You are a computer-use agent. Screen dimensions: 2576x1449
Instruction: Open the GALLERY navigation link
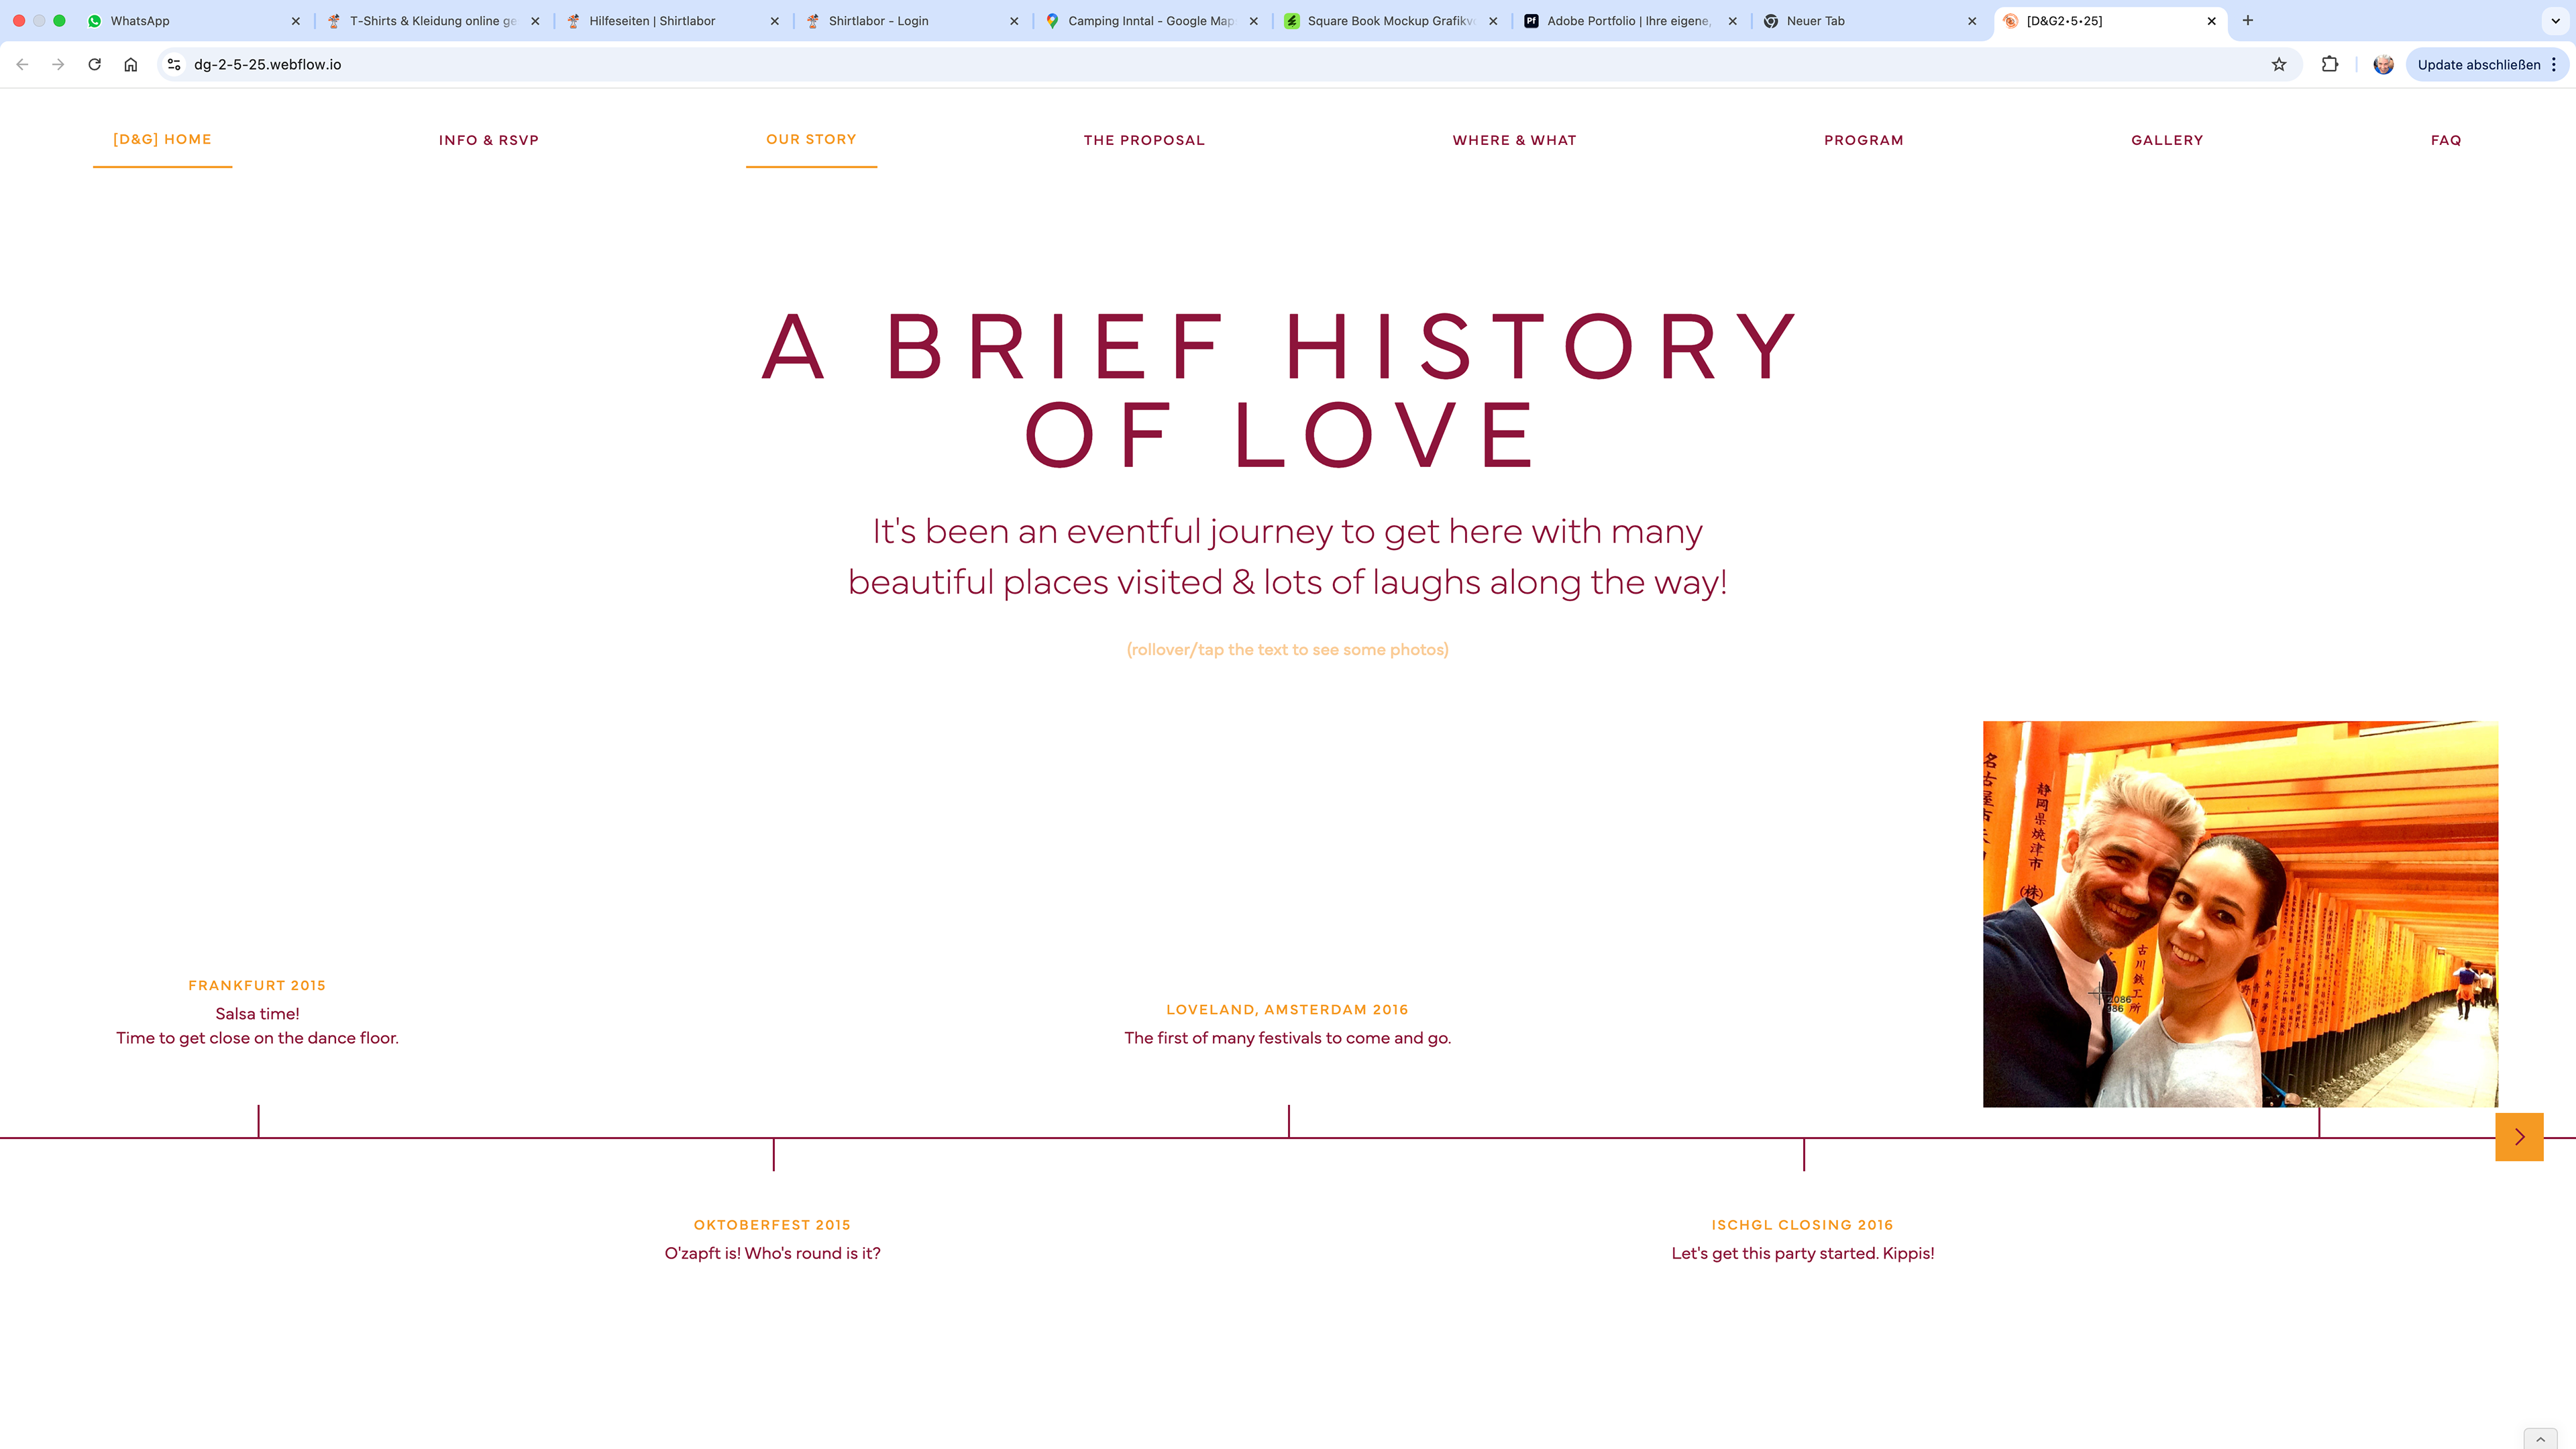[2167, 140]
